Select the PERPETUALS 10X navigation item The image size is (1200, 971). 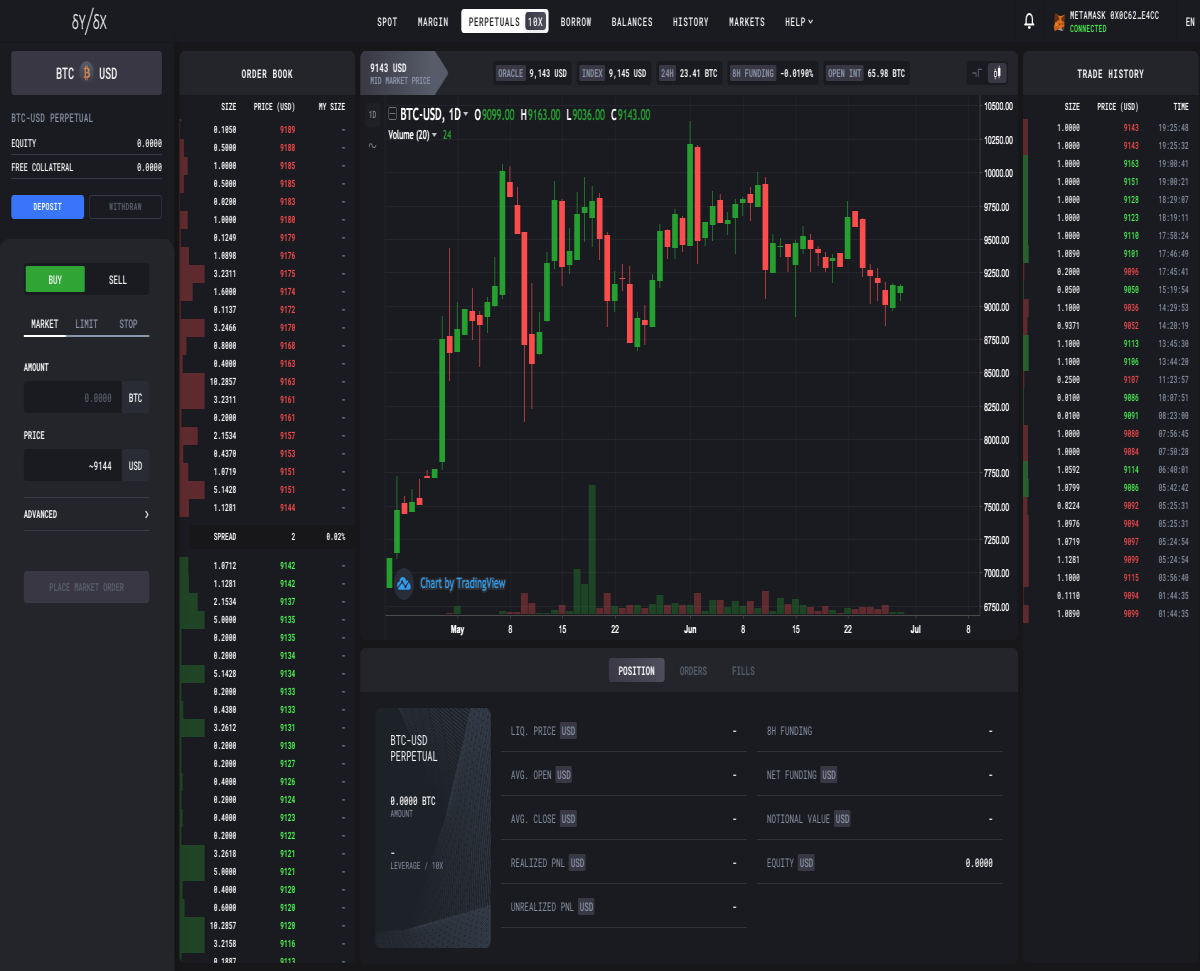505,21
